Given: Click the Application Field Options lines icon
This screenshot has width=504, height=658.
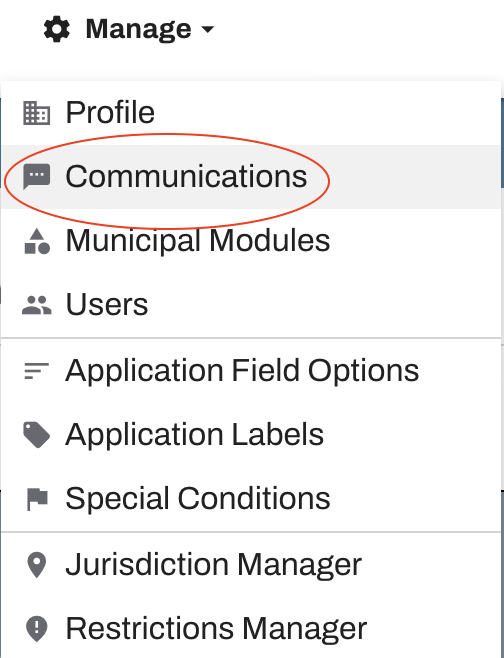Looking at the screenshot, I should click(37, 371).
